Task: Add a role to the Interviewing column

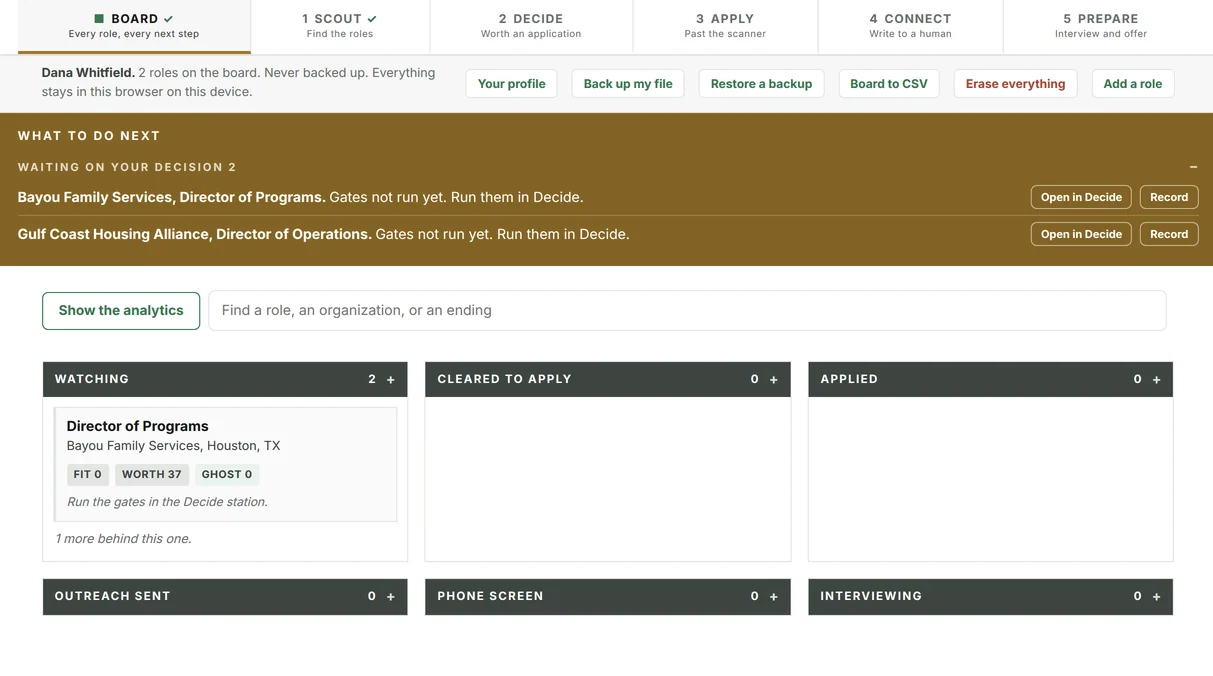Action: tap(1157, 597)
